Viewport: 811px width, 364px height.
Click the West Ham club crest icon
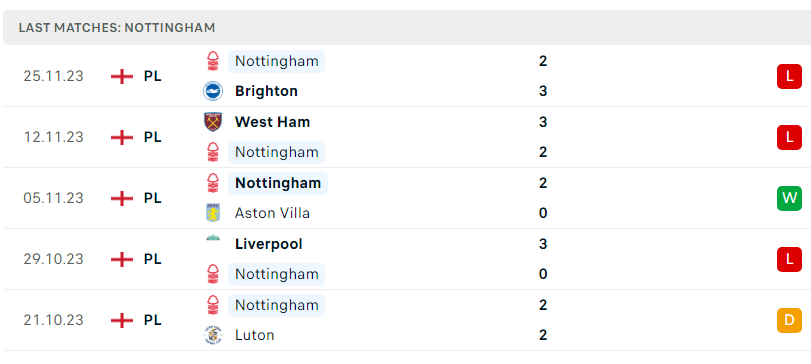coord(213,122)
